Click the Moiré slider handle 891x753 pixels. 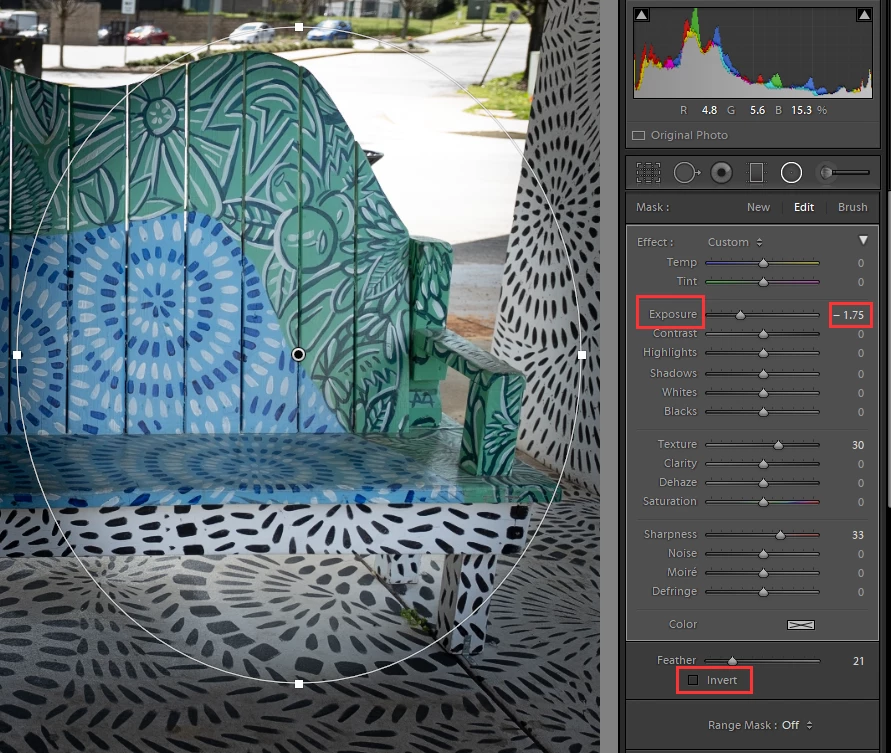pyautogui.click(x=763, y=573)
